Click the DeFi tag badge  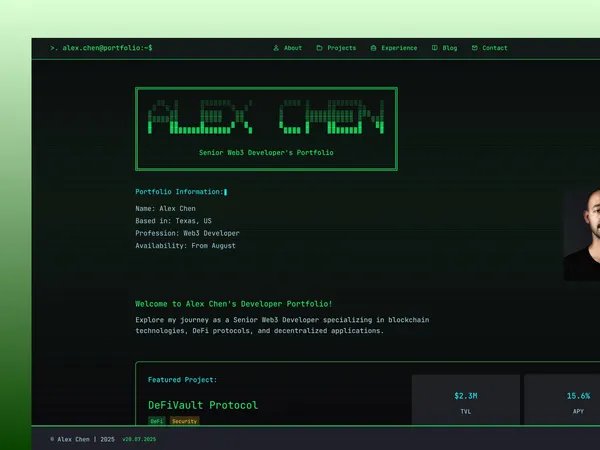[x=157, y=421]
